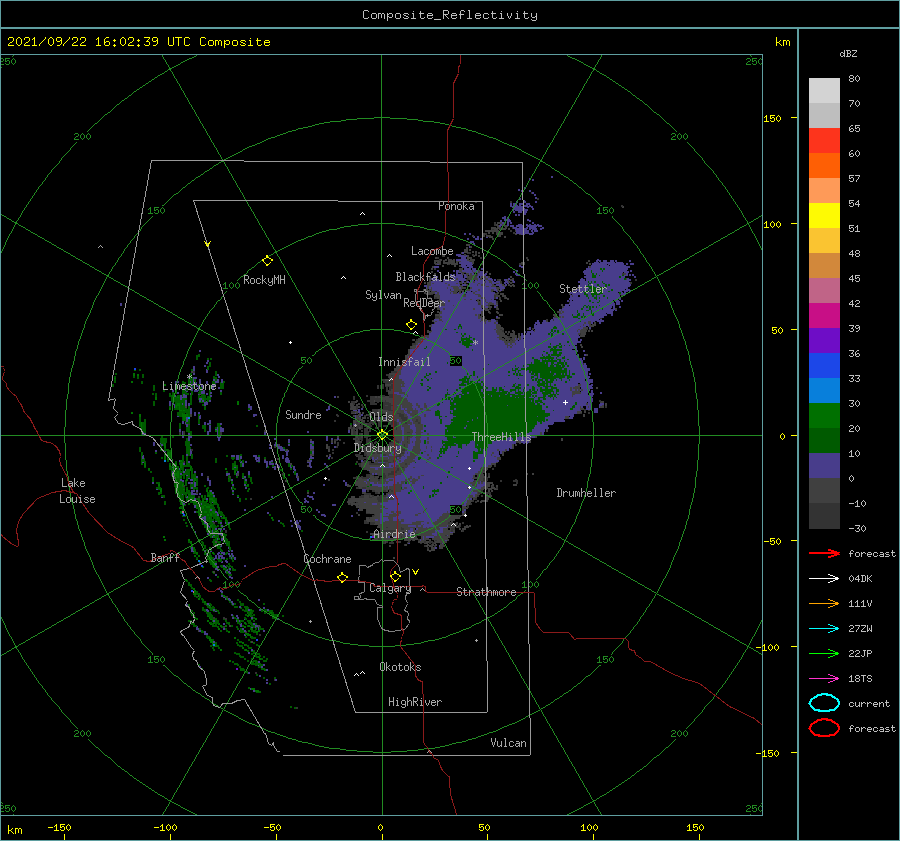Click the magenta 18TS arrow symbol
Image resolution: width=900 pixels, height=841 pixels.
pyautogui.click(x=824, y=679)
